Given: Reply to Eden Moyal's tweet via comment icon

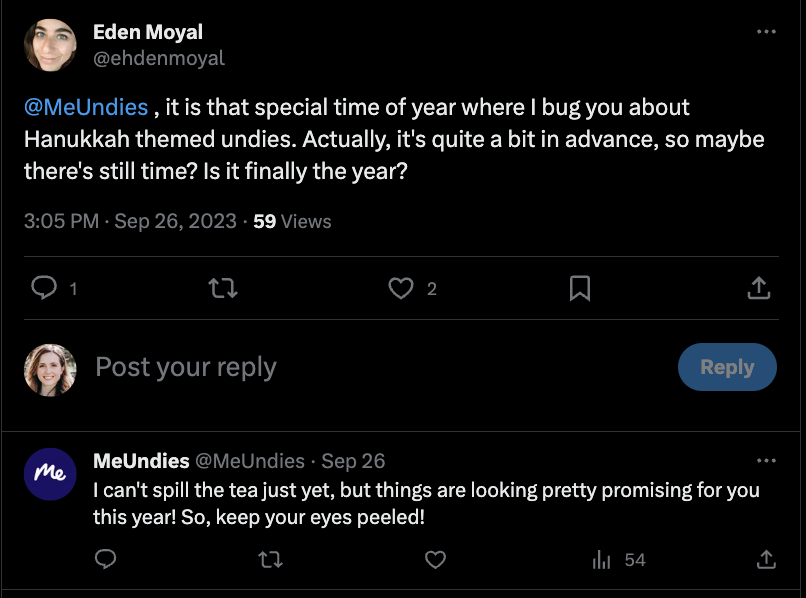Looking at the screenshot, I should click(x=44, y=289).
